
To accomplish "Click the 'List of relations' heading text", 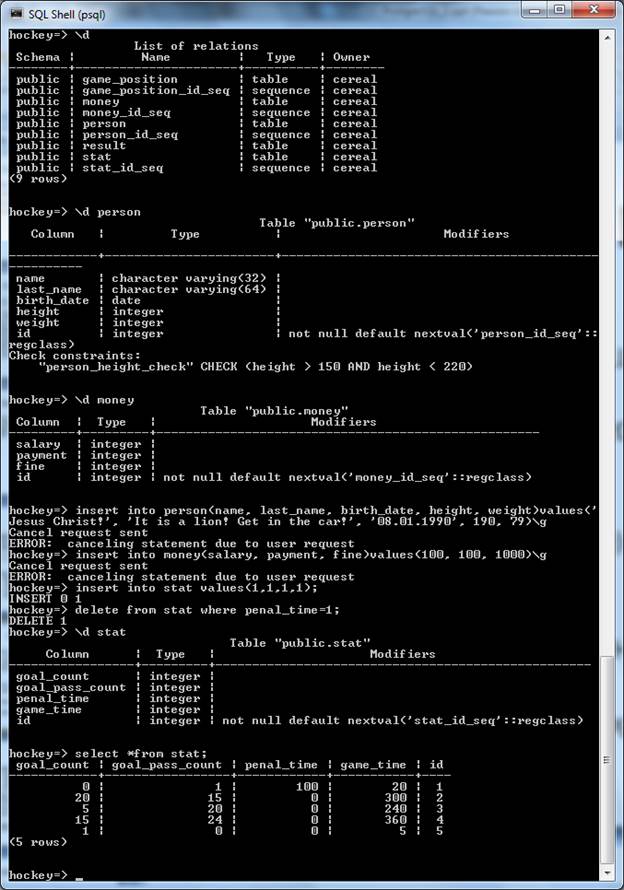I will coord(196,46).
